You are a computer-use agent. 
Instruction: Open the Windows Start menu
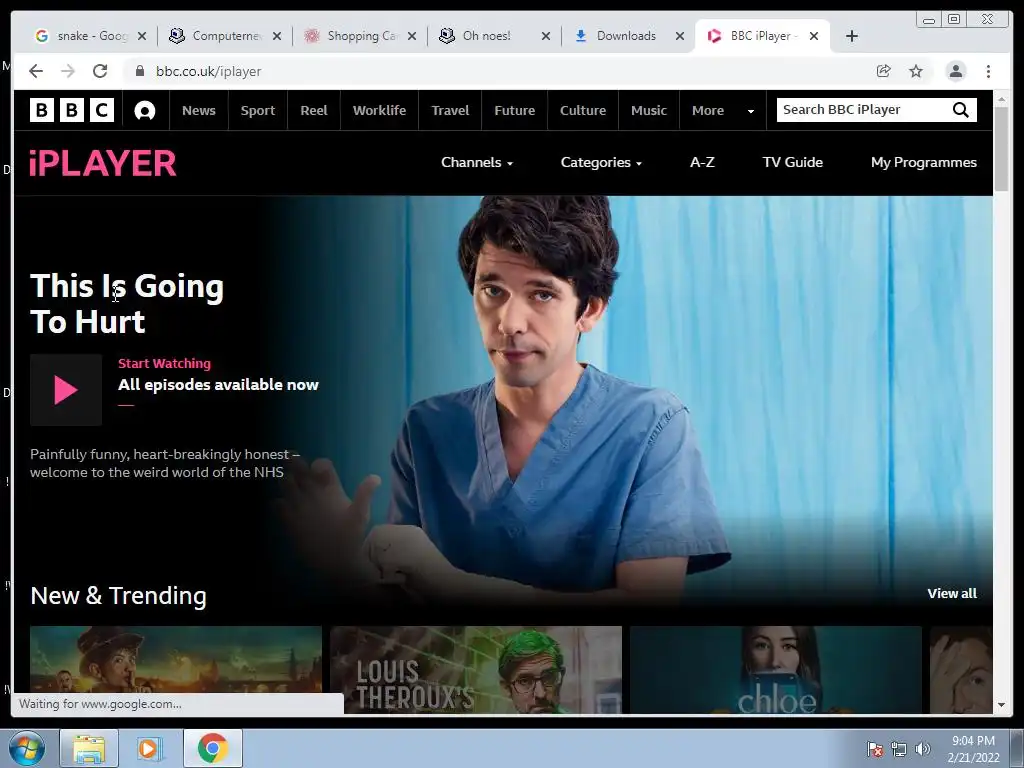tap(25, 748)
